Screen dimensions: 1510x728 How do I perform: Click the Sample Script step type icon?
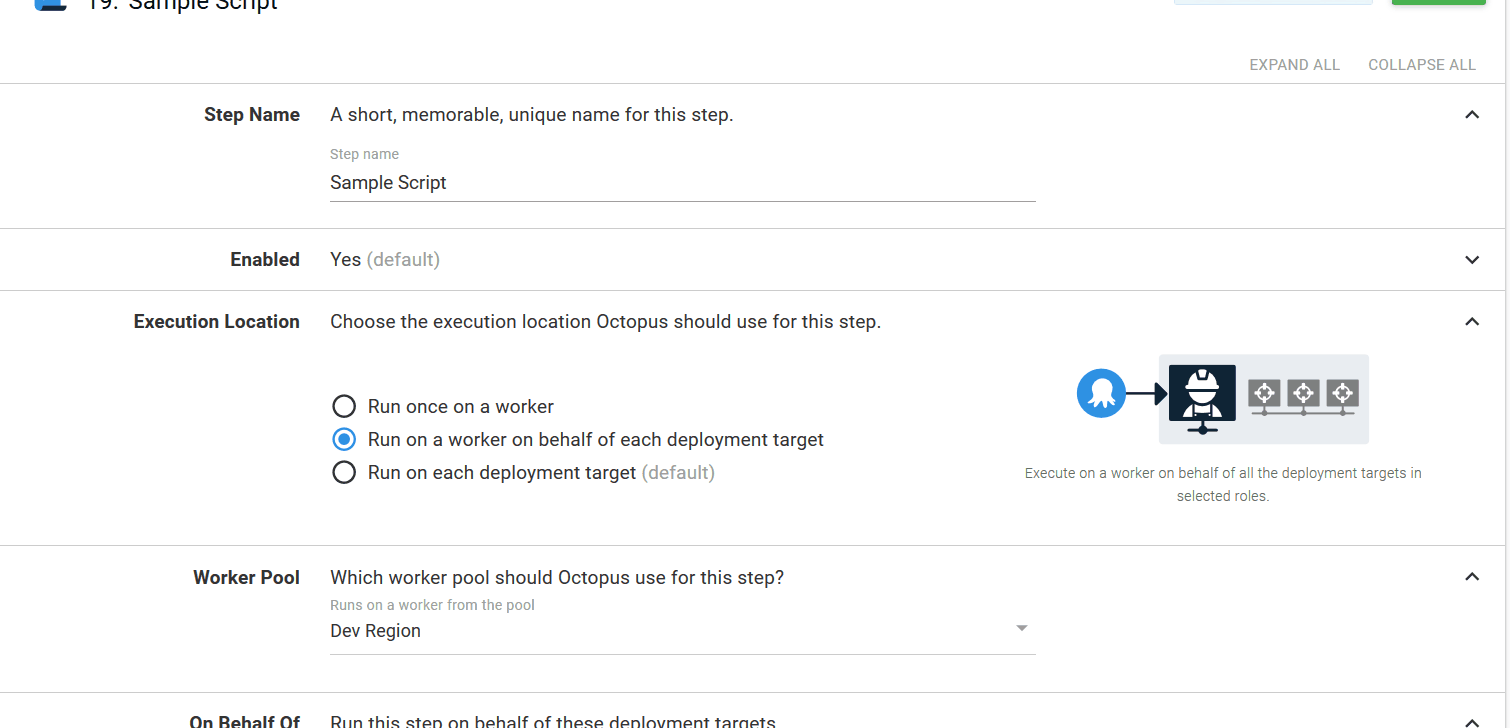click(x=50, y=8)
